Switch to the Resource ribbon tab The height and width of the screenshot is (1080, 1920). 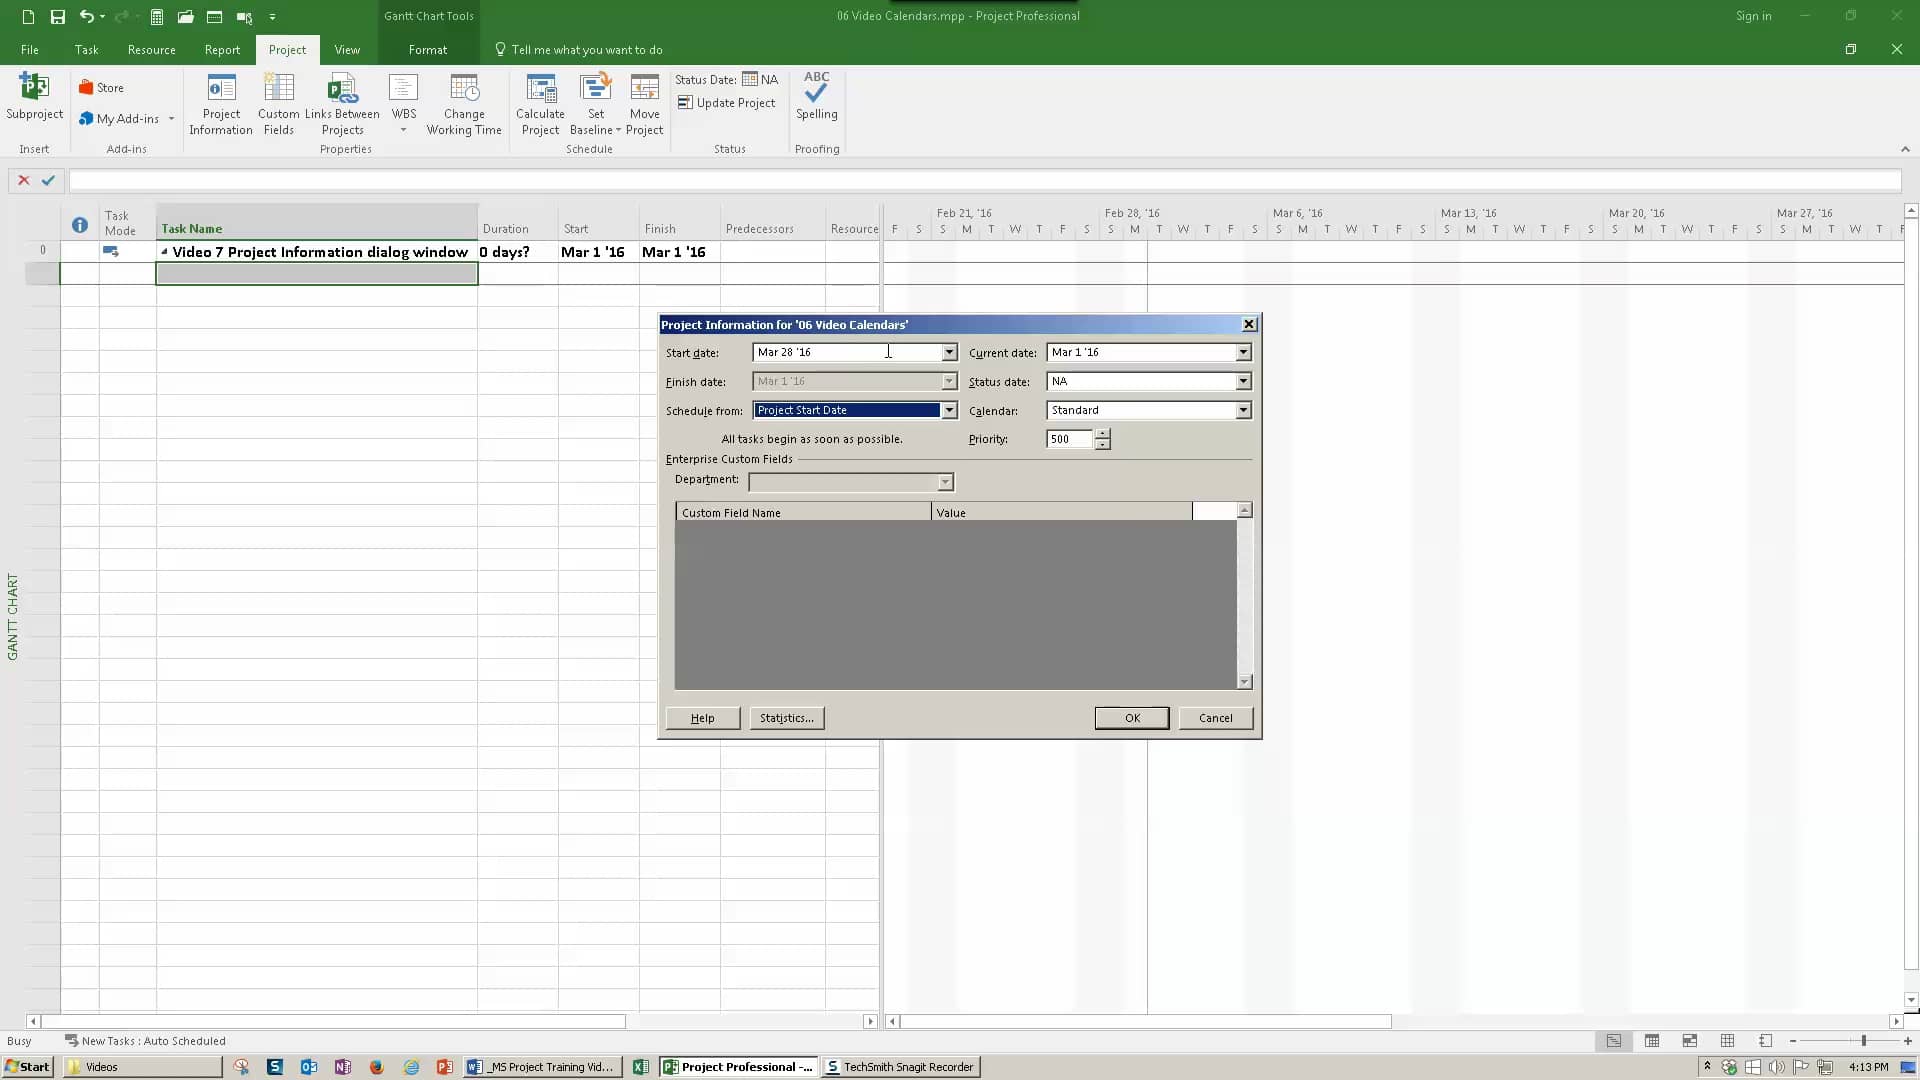151,49
